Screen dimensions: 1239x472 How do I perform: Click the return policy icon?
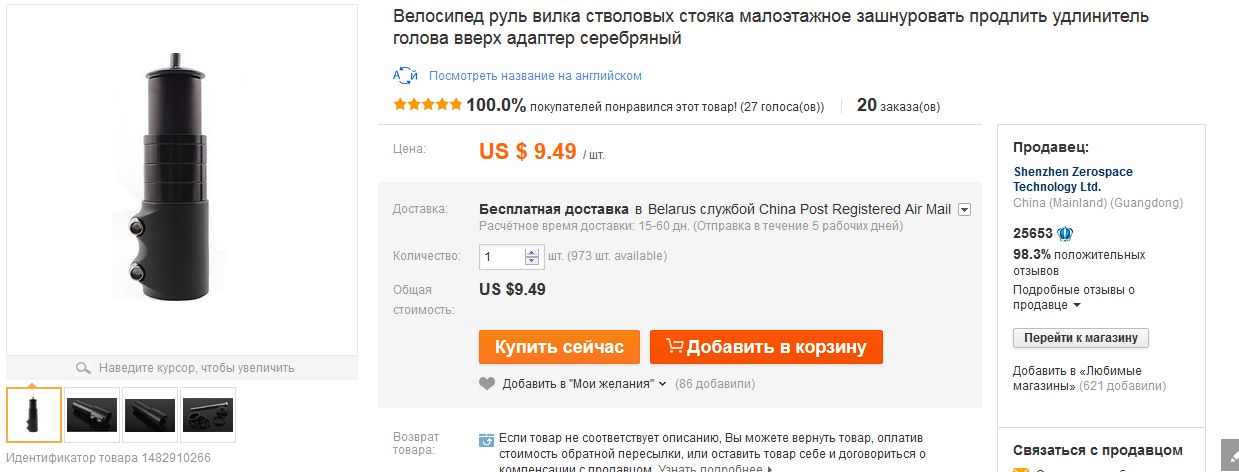pyautogui.click(x=486, y=440)
